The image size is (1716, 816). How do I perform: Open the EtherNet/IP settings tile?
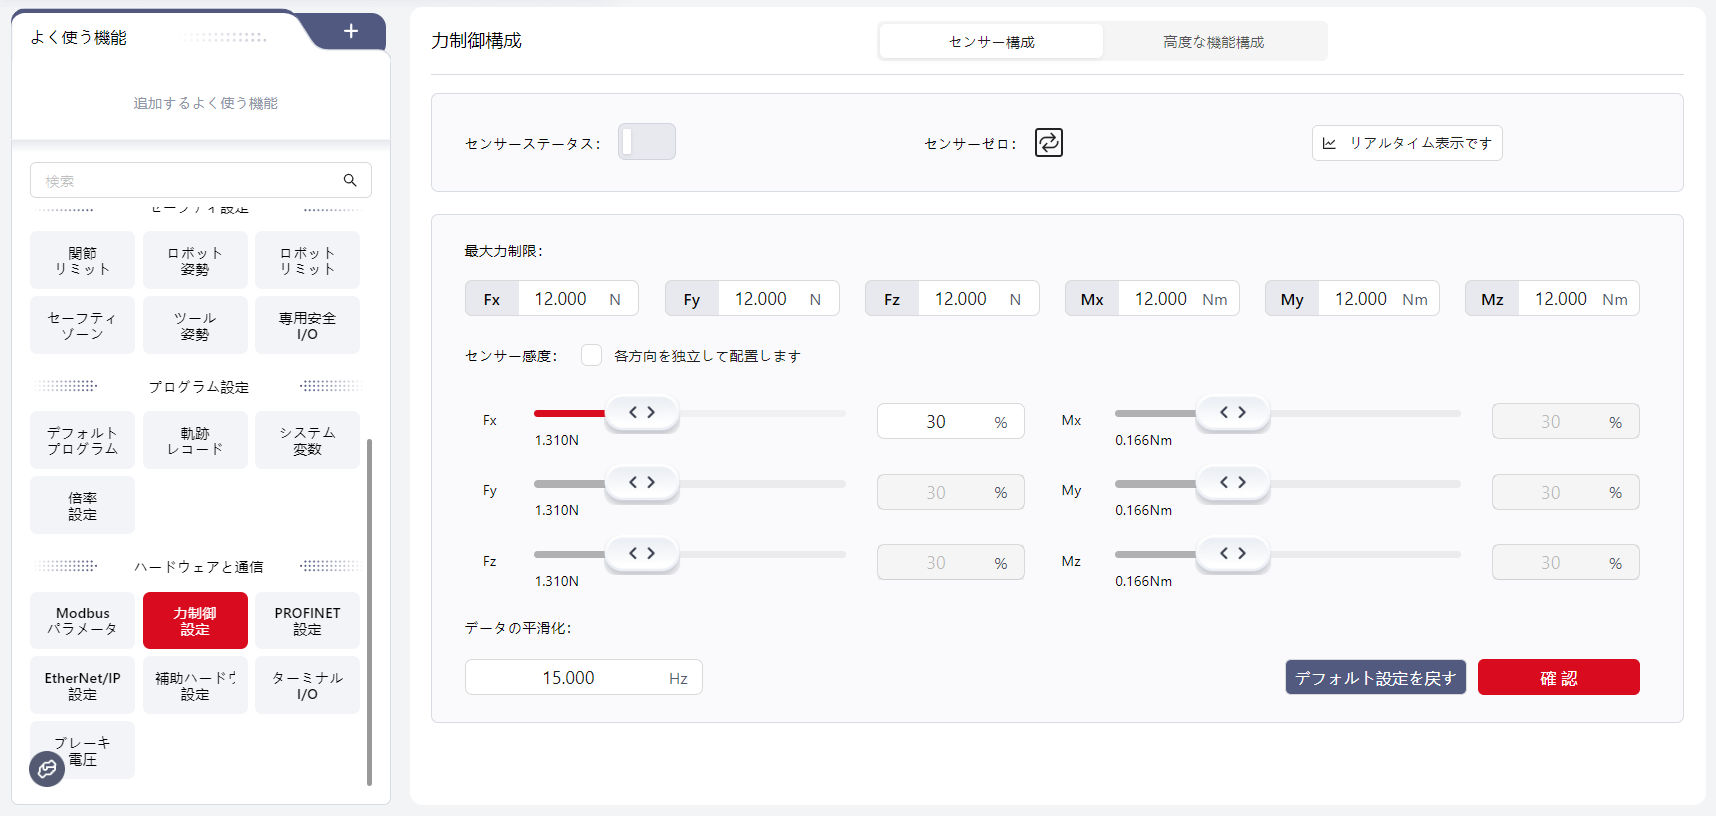(x=82, y=686)
